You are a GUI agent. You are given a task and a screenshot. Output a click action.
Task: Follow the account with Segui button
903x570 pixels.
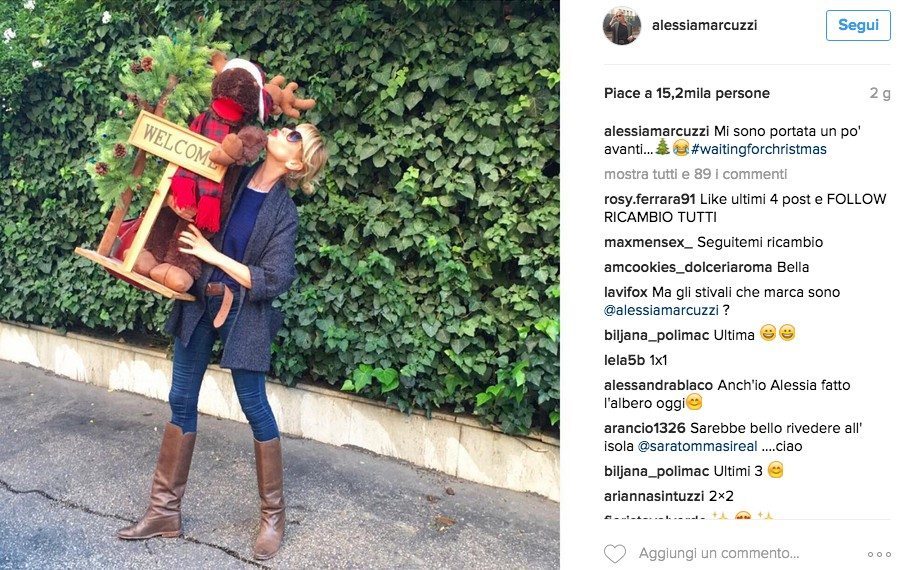point(858,25)
